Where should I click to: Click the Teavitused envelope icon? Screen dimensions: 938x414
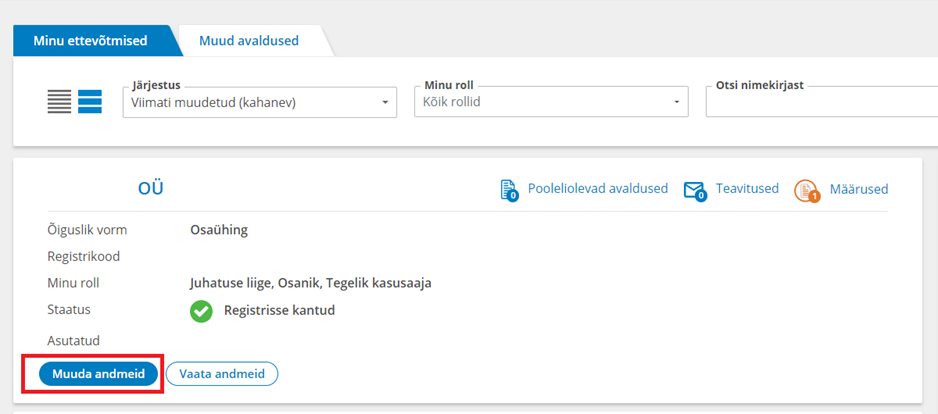(695, 191)
